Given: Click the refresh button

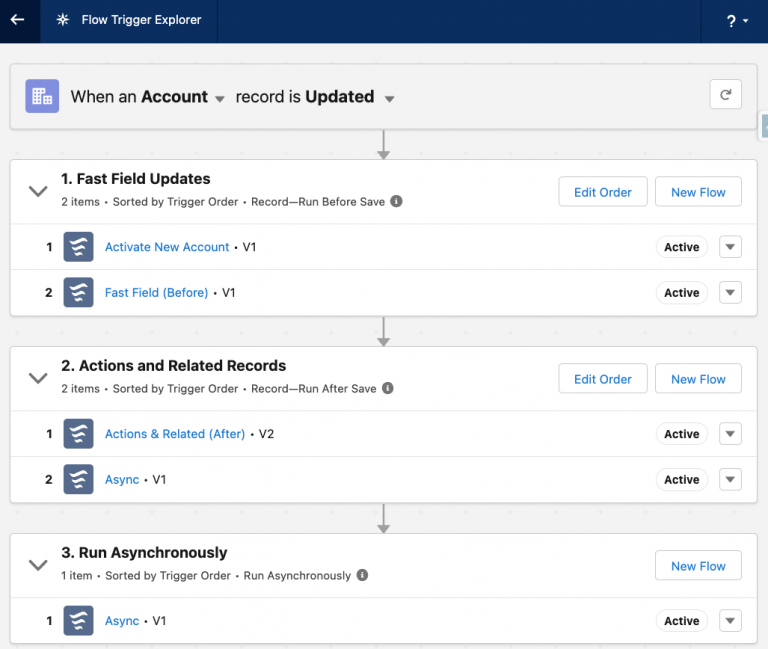Looking at the screenshot, I should [x=725, y=94].
